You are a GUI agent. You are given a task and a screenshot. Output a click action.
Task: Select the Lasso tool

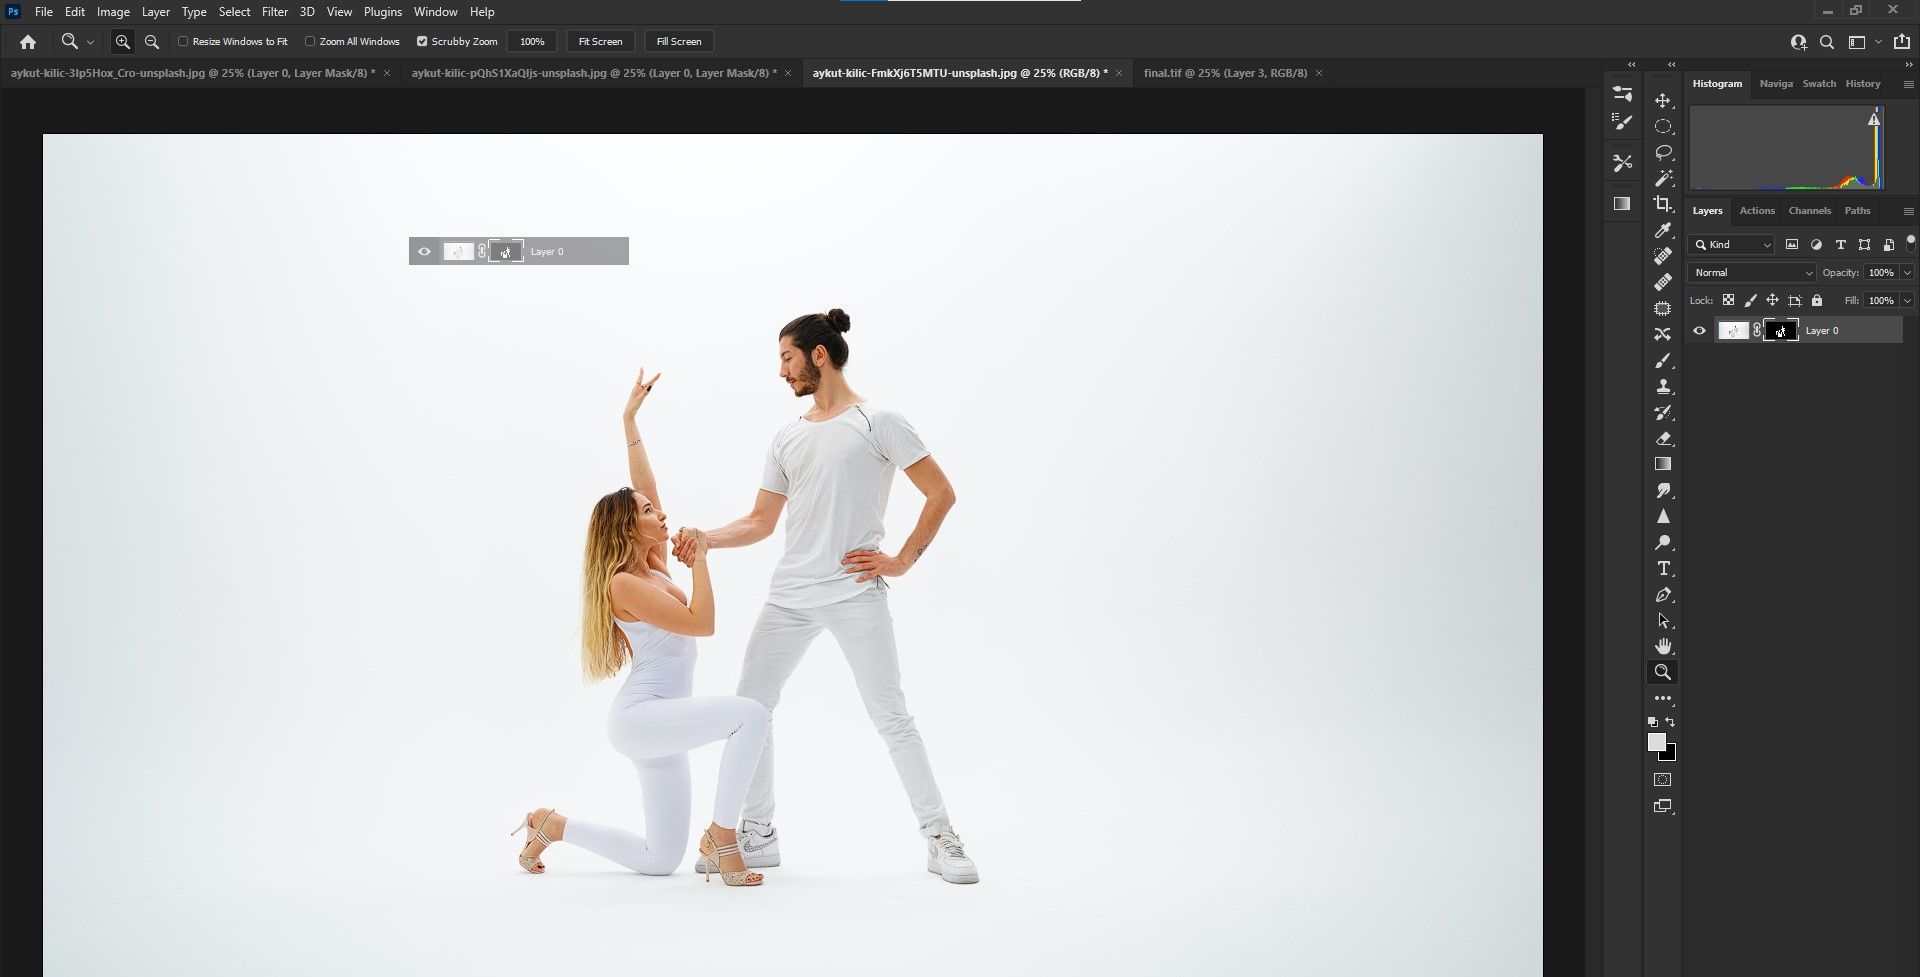(x=1663, y=150)
